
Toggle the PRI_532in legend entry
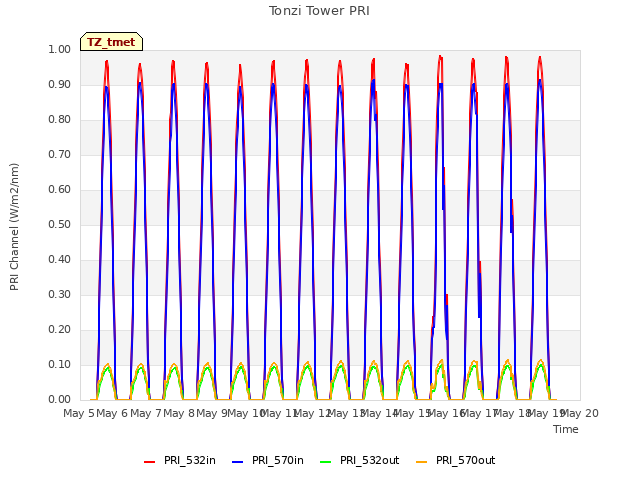180,460
